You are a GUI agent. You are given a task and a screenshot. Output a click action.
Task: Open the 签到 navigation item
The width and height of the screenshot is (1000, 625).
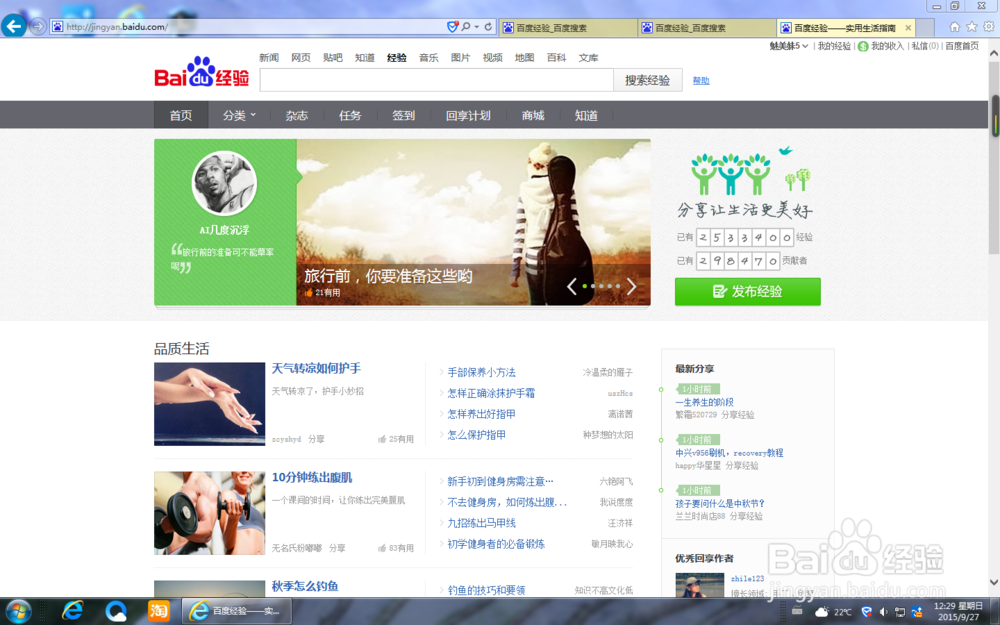[x=404, y=115]
